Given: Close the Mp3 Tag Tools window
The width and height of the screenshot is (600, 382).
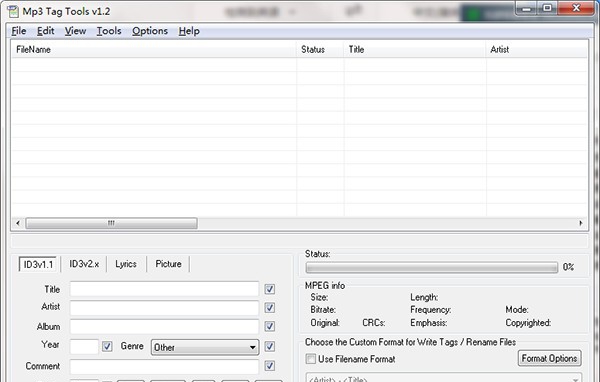Looking at the screenshot, I should [576, 8].
